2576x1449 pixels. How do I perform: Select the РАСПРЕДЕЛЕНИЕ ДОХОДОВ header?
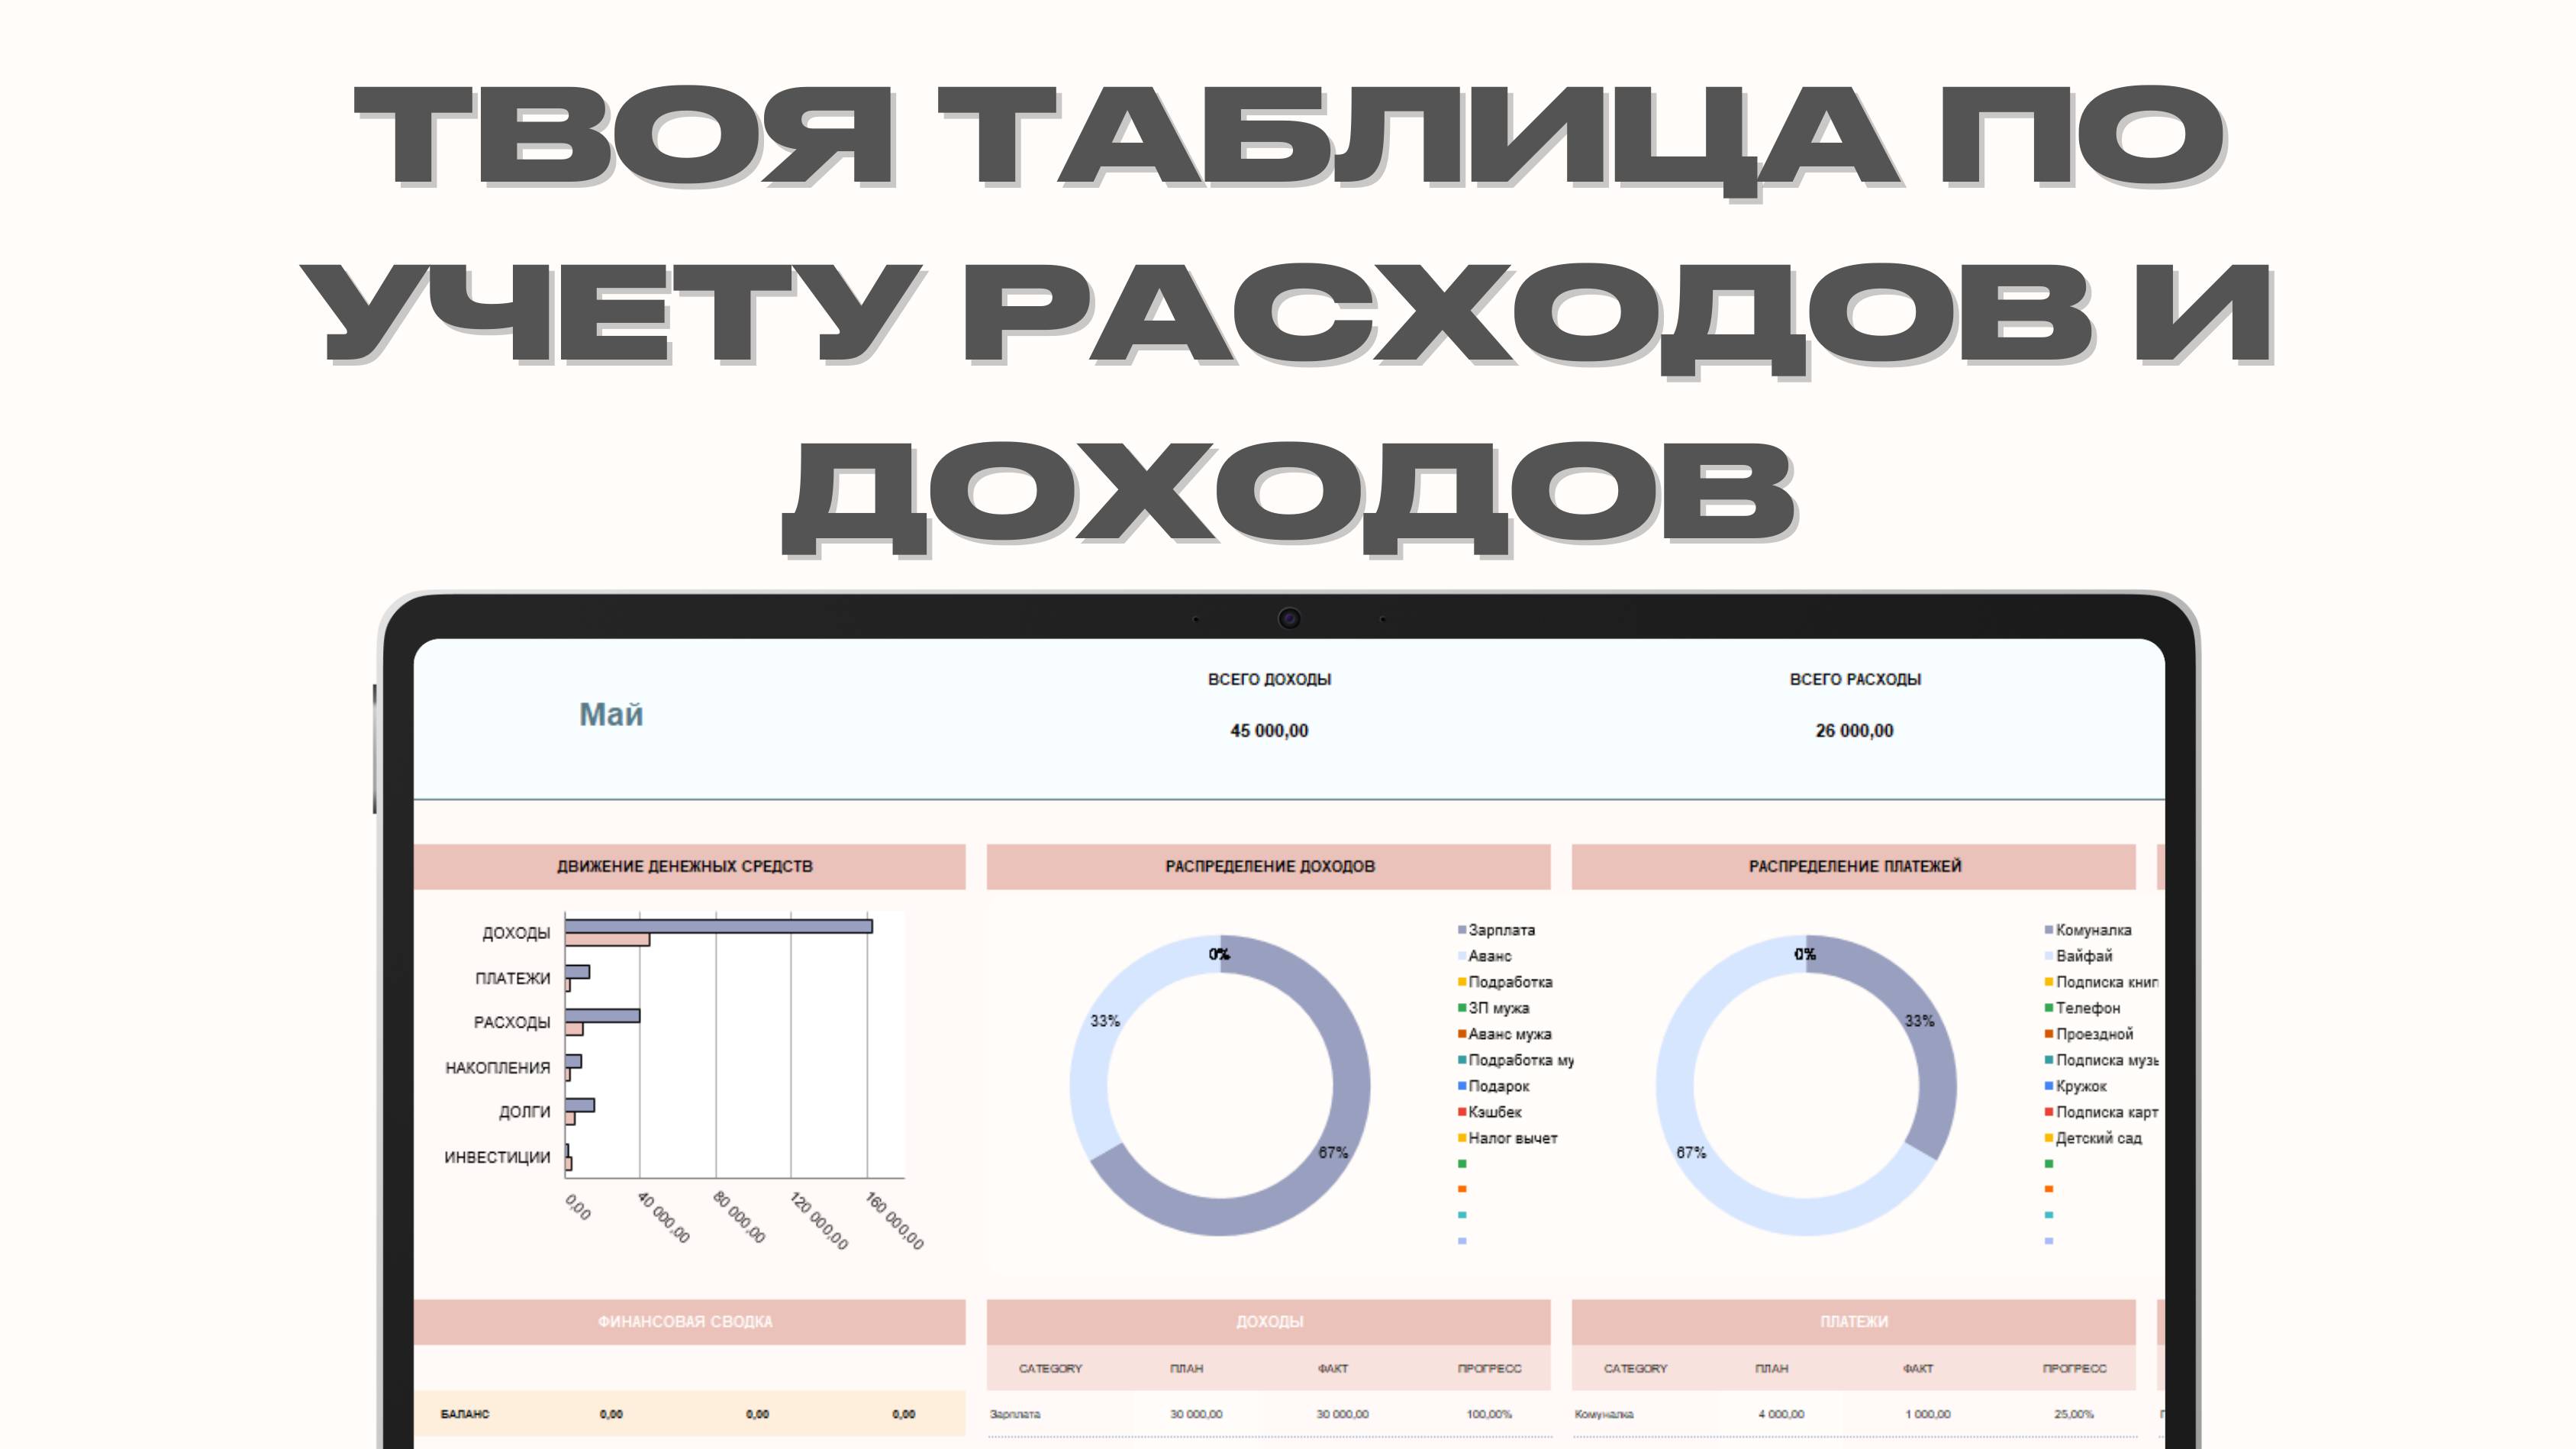coord(1269,866)
